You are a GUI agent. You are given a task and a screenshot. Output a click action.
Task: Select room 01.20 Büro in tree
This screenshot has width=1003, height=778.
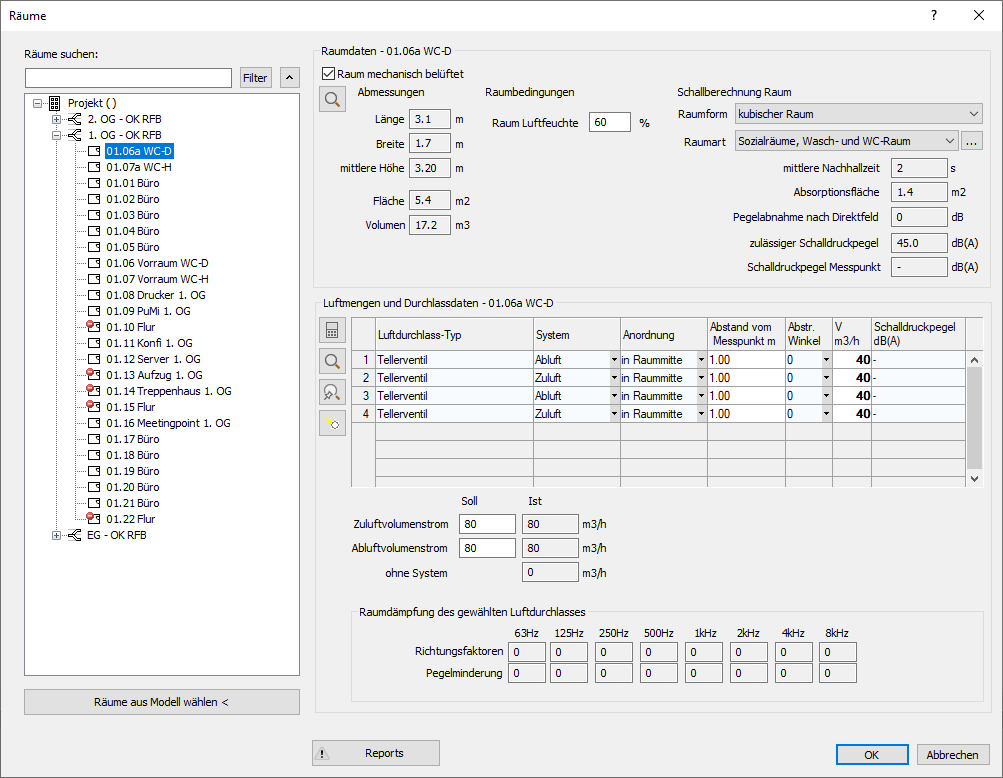[132, 487]
